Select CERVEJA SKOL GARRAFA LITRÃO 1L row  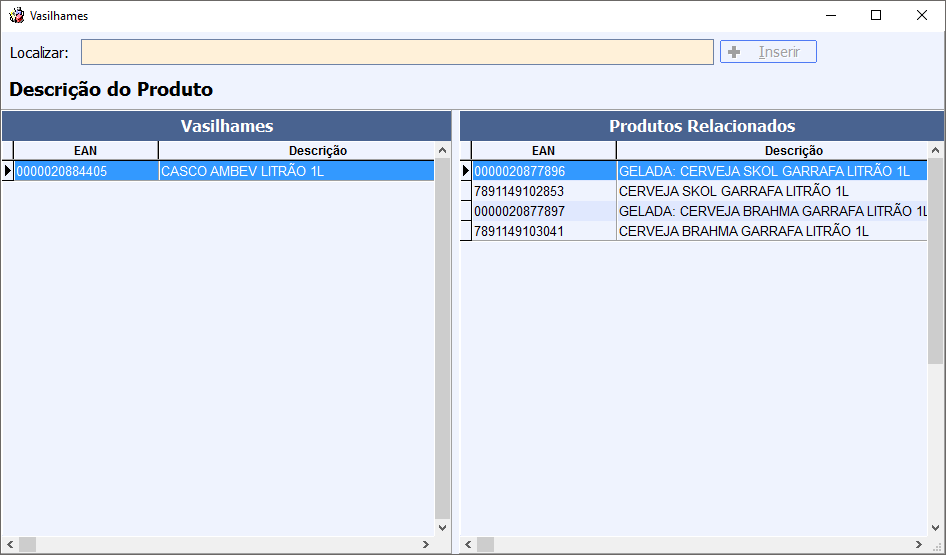(772, 191)
